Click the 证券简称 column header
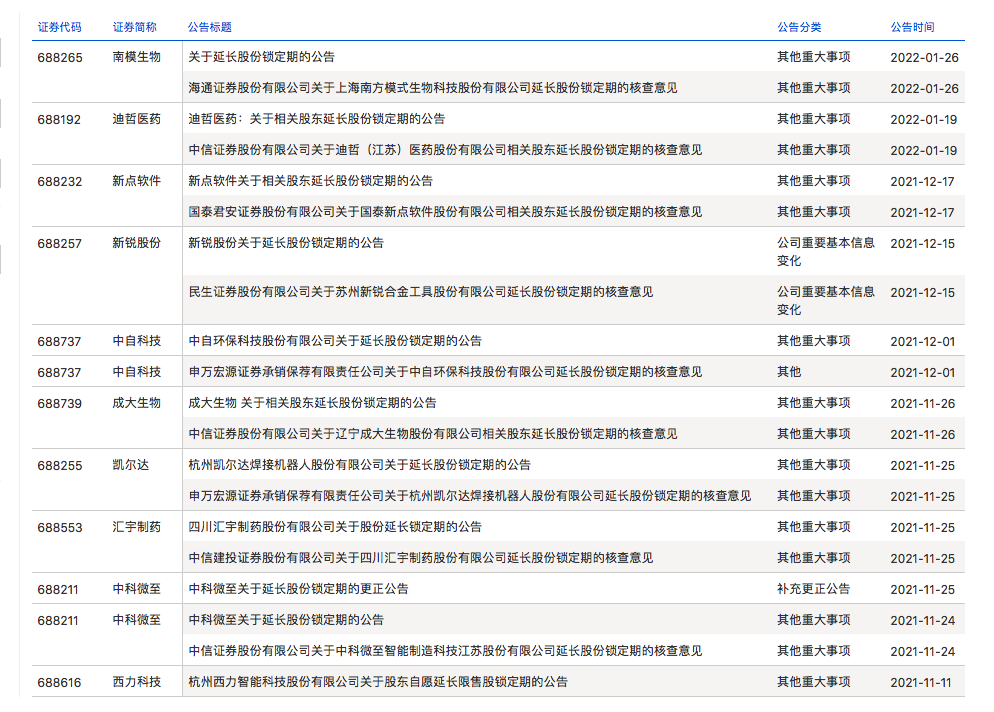The width and height of the screenshot is (994, 712). point(134,27)
